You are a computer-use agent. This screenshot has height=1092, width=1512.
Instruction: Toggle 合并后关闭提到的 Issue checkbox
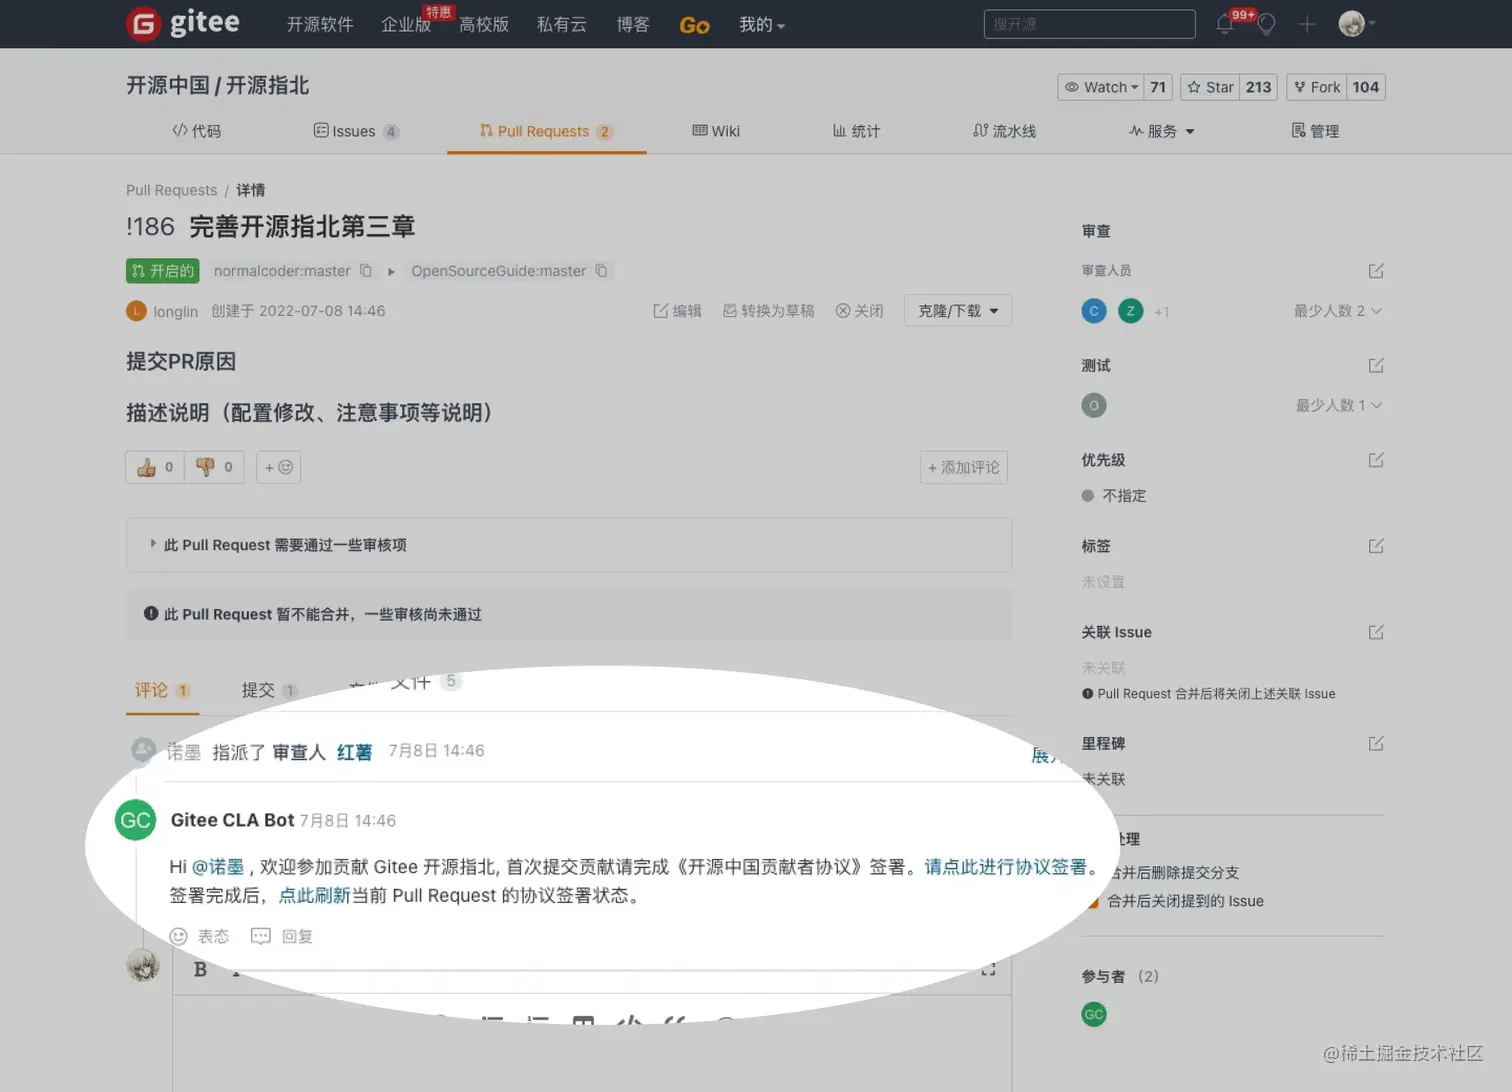click(x=1092, y=901)
